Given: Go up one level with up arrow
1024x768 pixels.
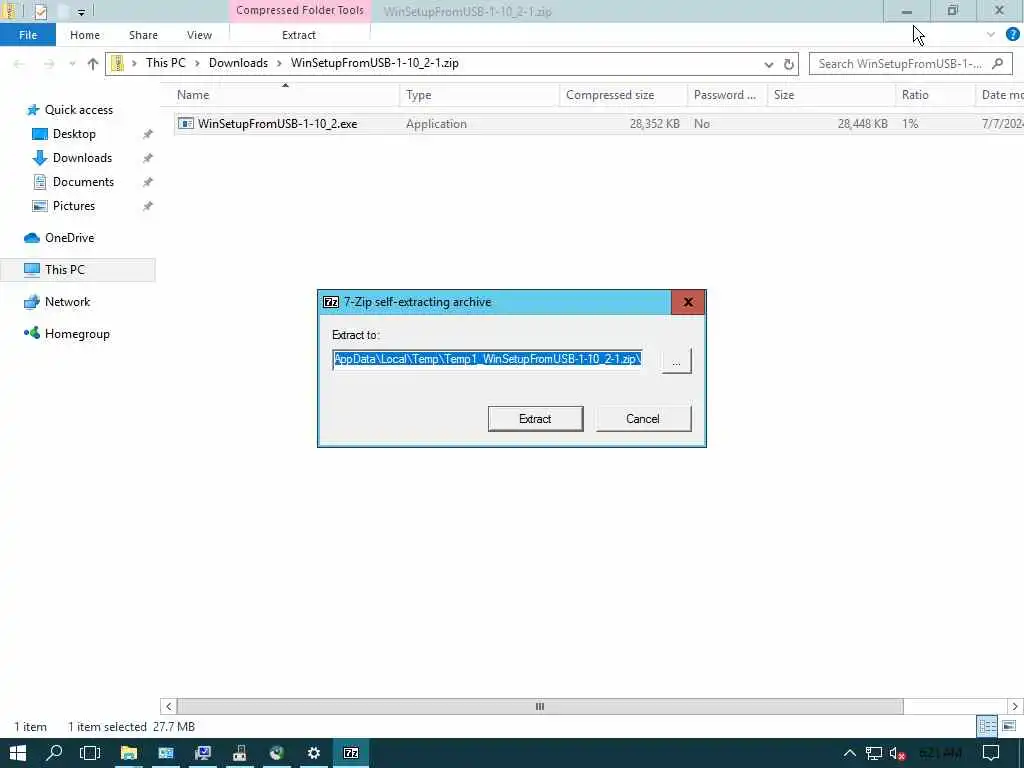Looking at the screenshot, I should click(x=92, y=64).
